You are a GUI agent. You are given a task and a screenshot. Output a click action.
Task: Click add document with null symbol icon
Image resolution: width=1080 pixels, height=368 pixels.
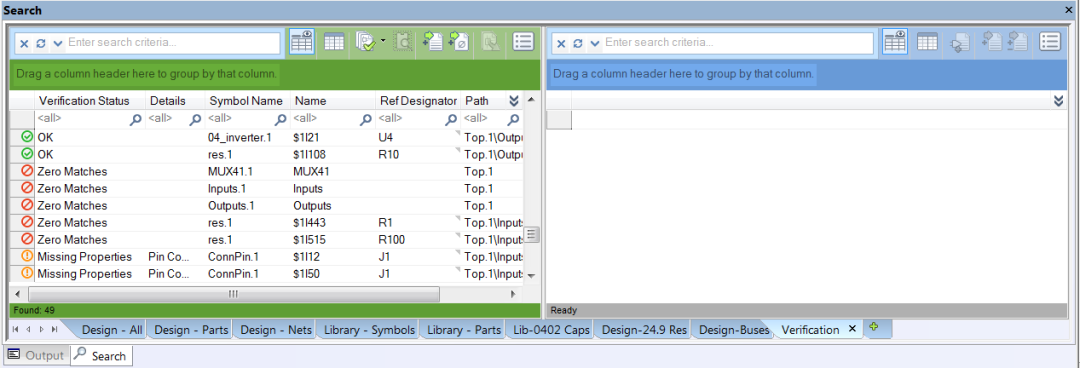coord(458,41)
